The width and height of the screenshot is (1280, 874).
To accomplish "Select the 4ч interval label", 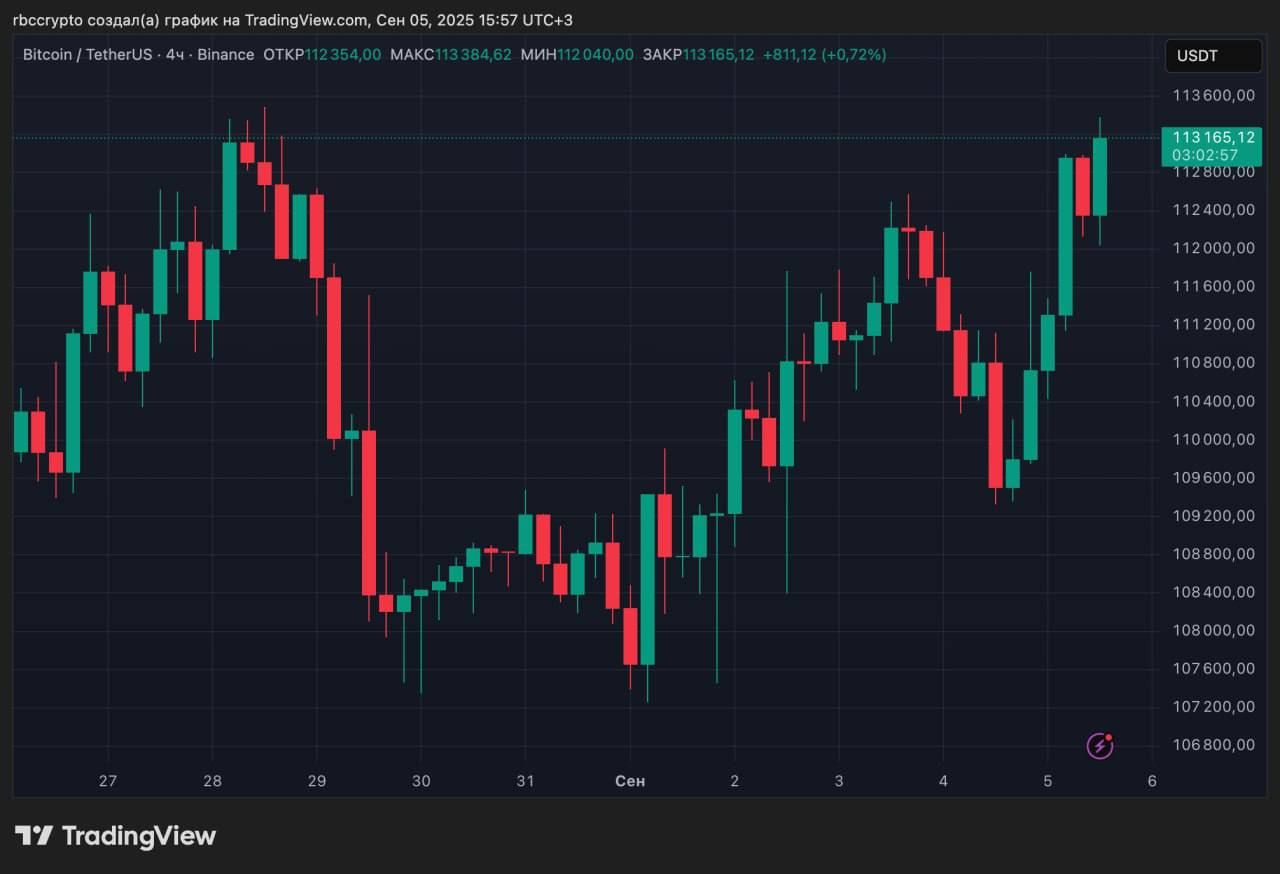I will tap(174, 54).
